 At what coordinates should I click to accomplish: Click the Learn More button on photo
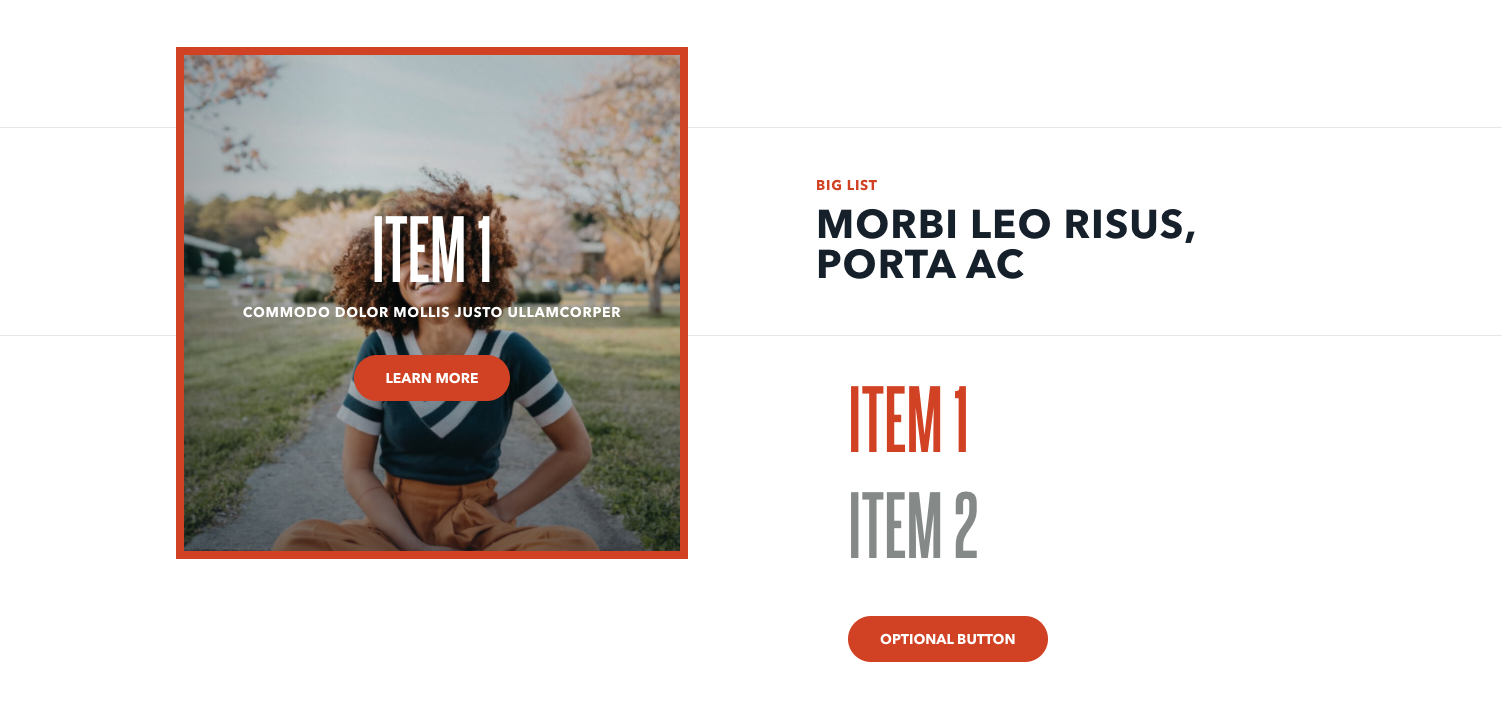(432, 378)
